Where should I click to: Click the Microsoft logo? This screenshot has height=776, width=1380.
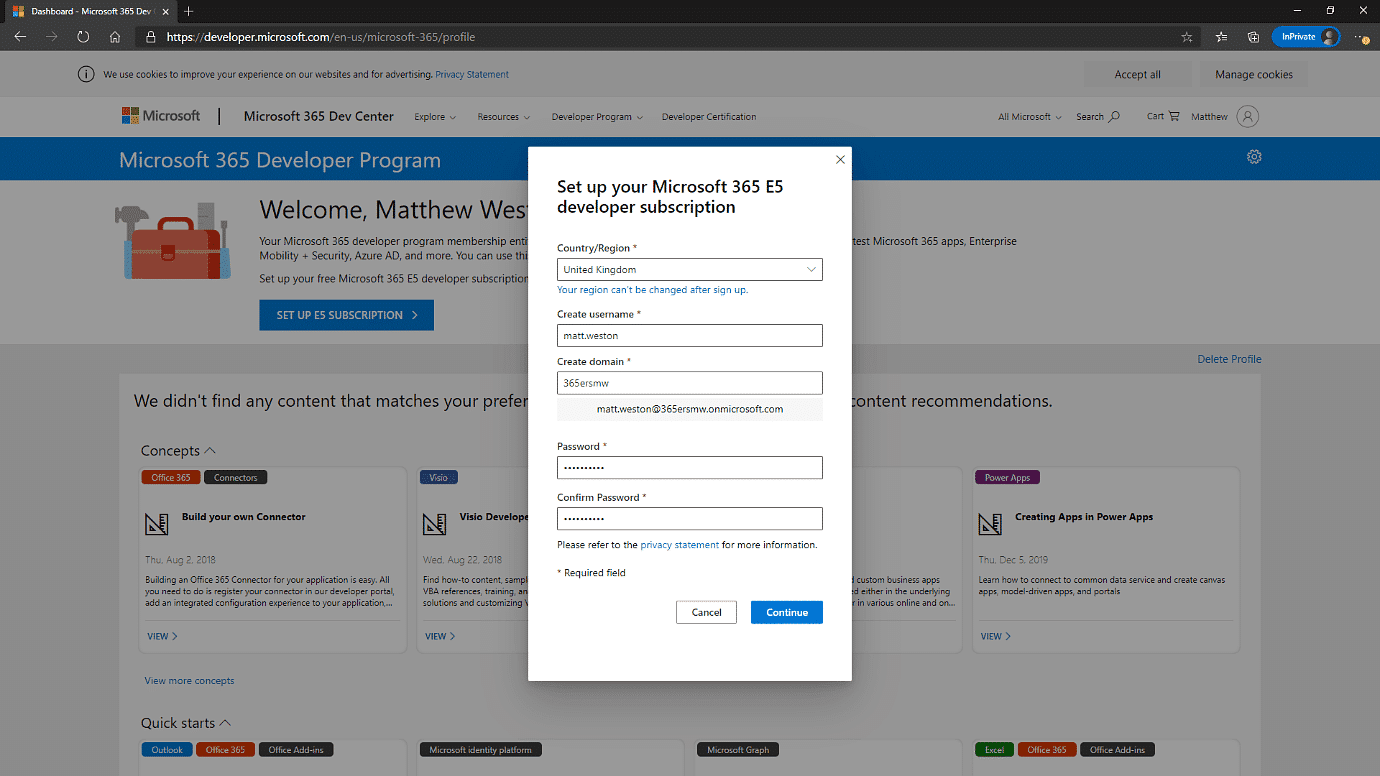pos(161,116)
